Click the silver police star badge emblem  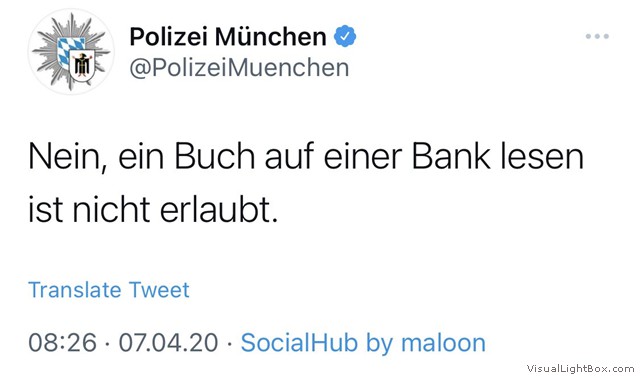[71, 52]
